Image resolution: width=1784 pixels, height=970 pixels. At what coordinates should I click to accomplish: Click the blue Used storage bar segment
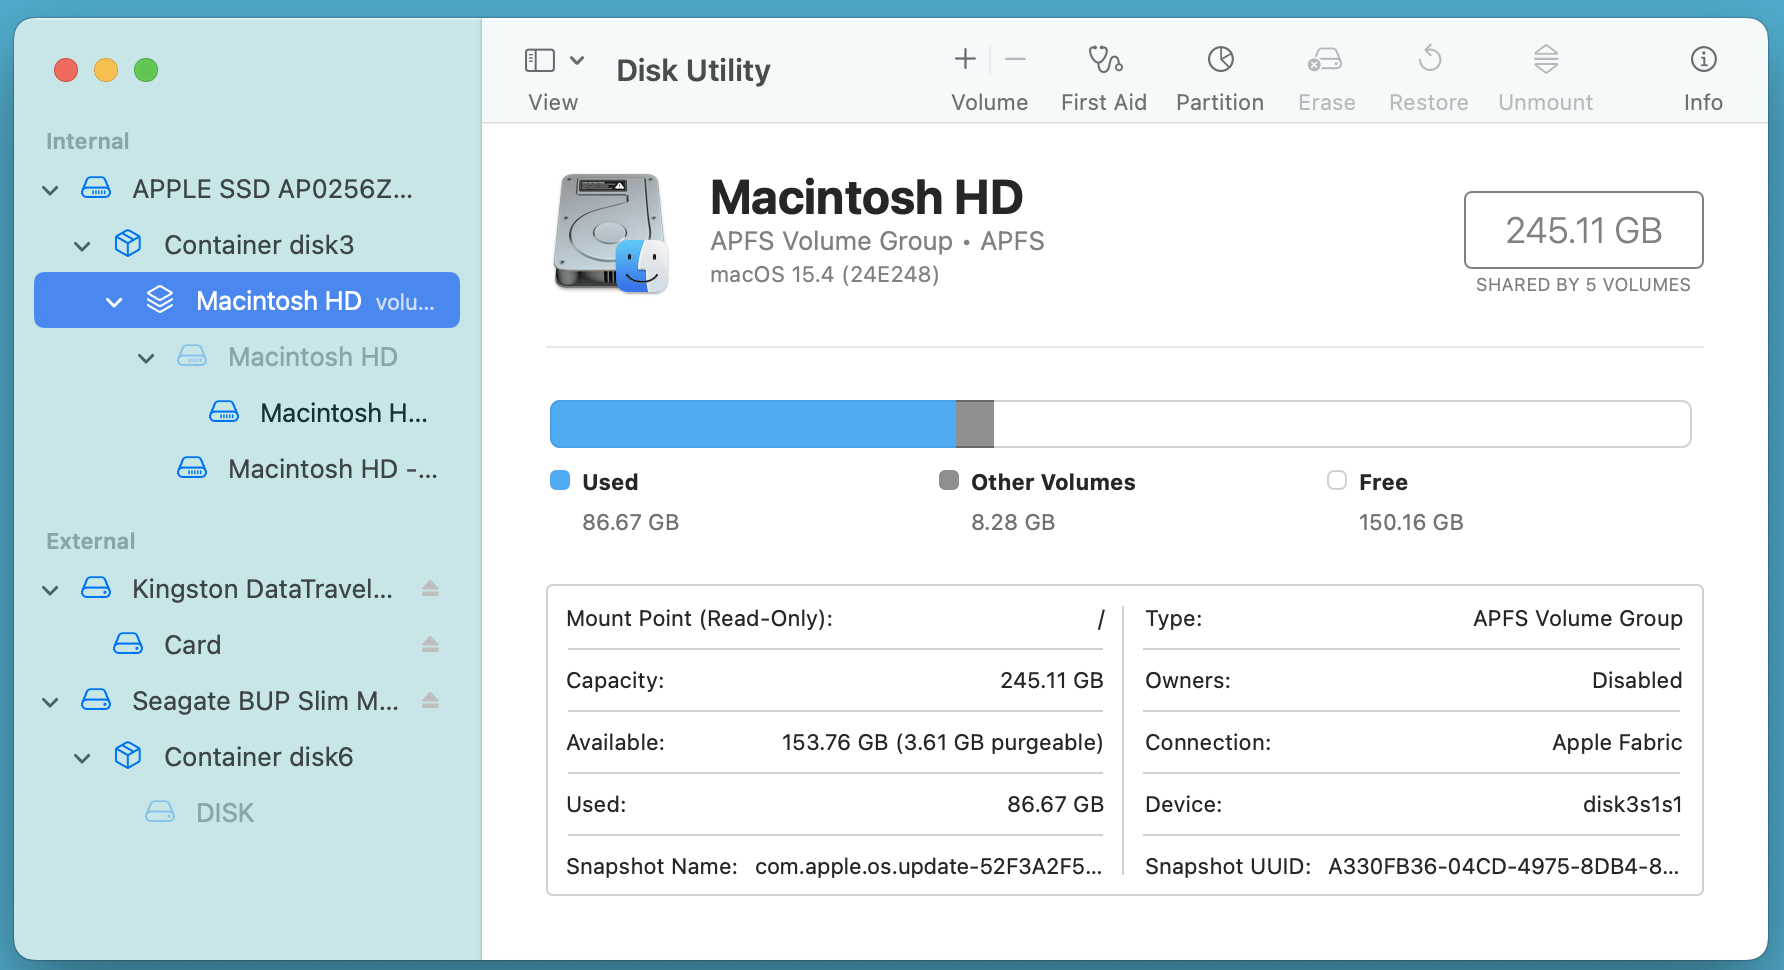[x=752, y=424]
